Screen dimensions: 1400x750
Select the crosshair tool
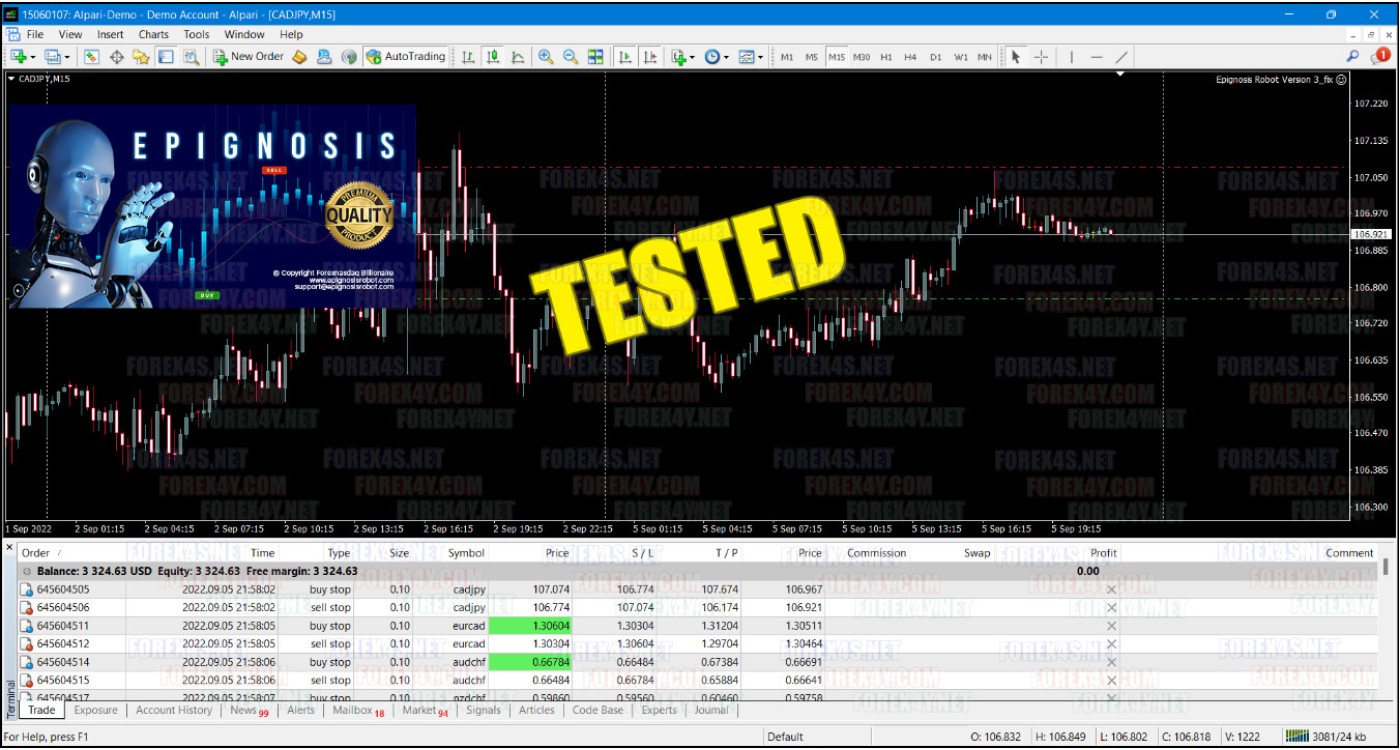coord(1040,57)
